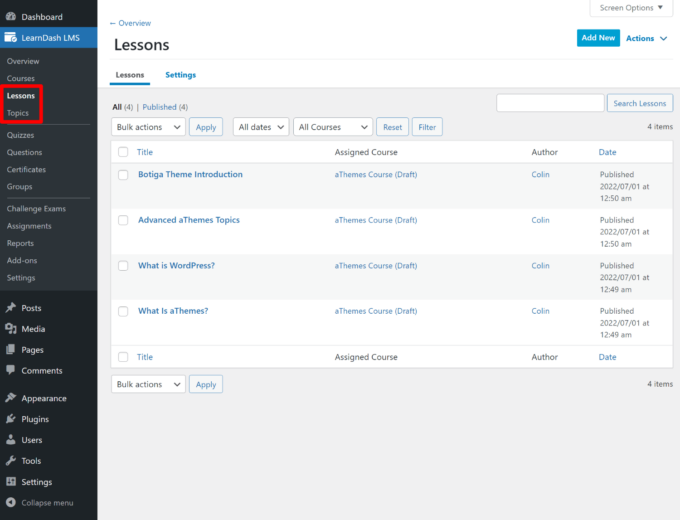The width and height of the screenshot is (680, 520).
Task: Open aThemes Course (Draft) in Botiga row
Action: 376,174
